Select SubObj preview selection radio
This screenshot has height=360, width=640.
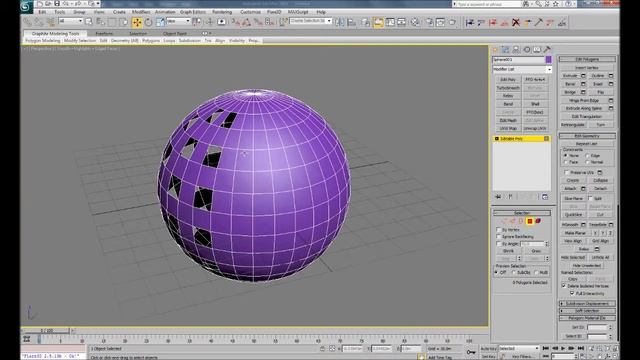click(x=514, y=272)
